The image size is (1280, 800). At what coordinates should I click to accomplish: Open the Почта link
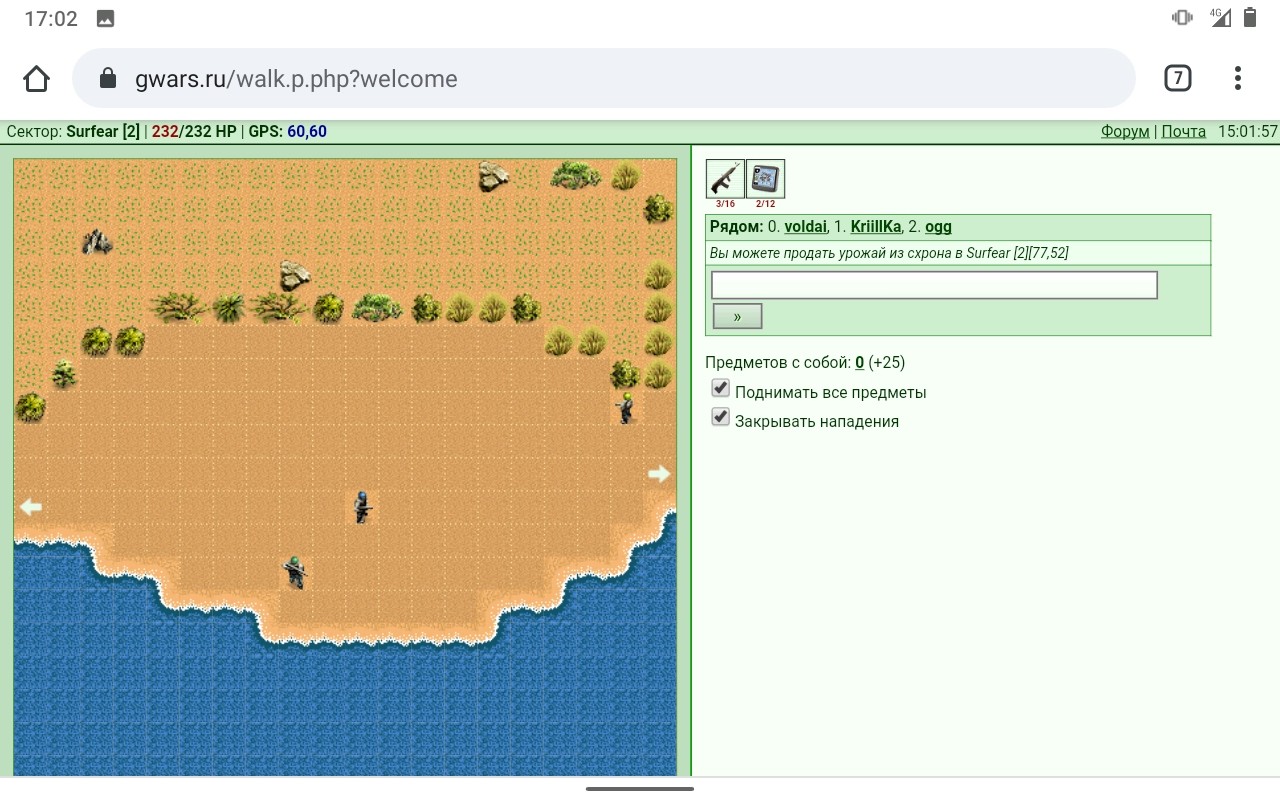click(x=1184, y=131)
